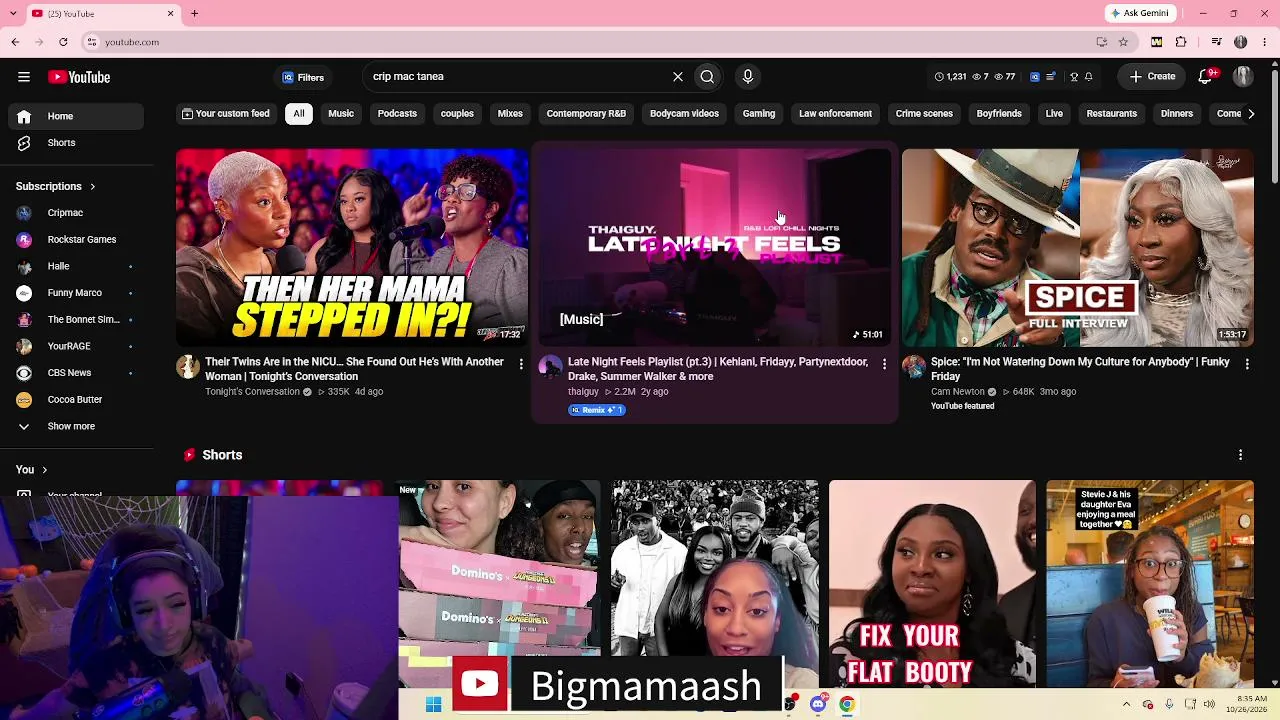Expand the Subscriptions section chevron

(x=92, y=186)
